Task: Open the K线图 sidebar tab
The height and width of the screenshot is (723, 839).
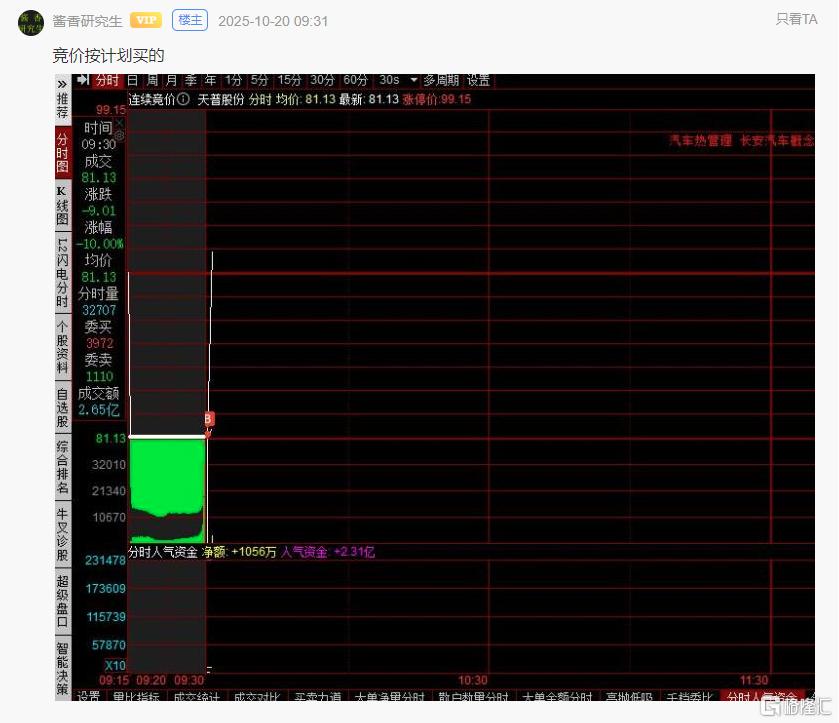Action: pyautogui.click(x=62, y=205)
